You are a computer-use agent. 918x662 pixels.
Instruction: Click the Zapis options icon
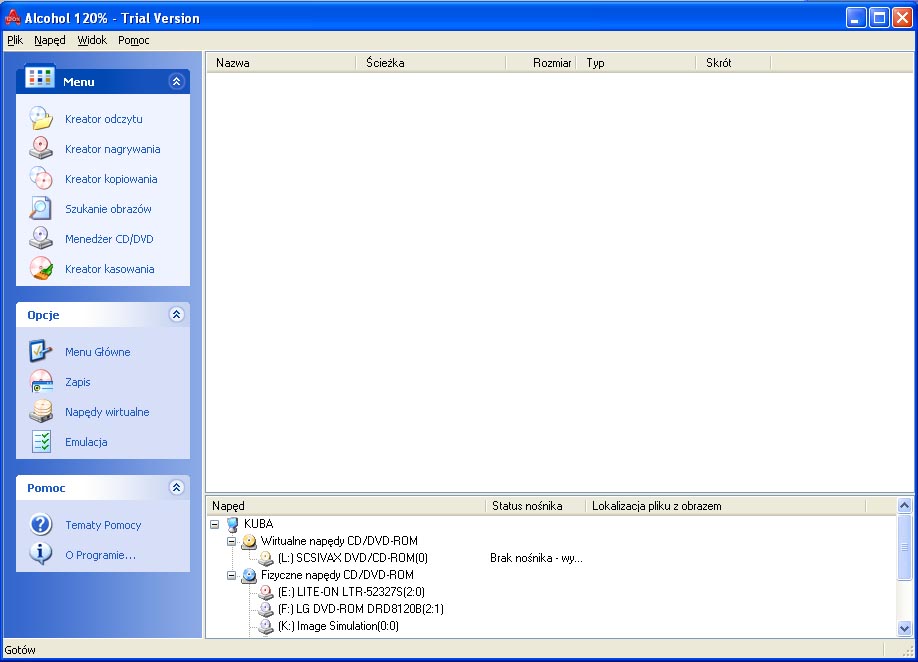41,382
